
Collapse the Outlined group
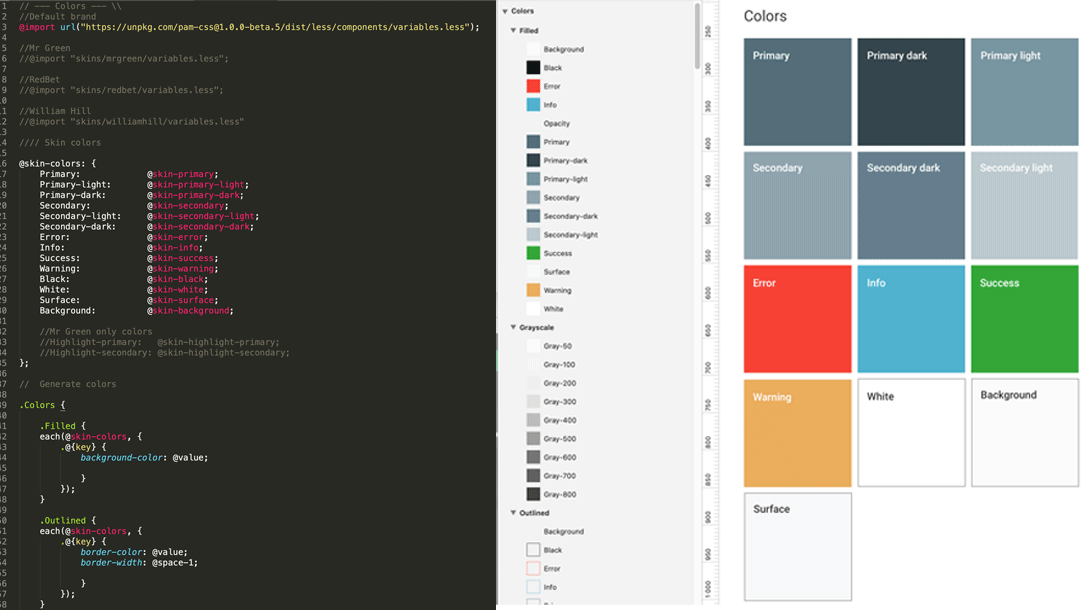pyautogui.click(x=513, y=512)
